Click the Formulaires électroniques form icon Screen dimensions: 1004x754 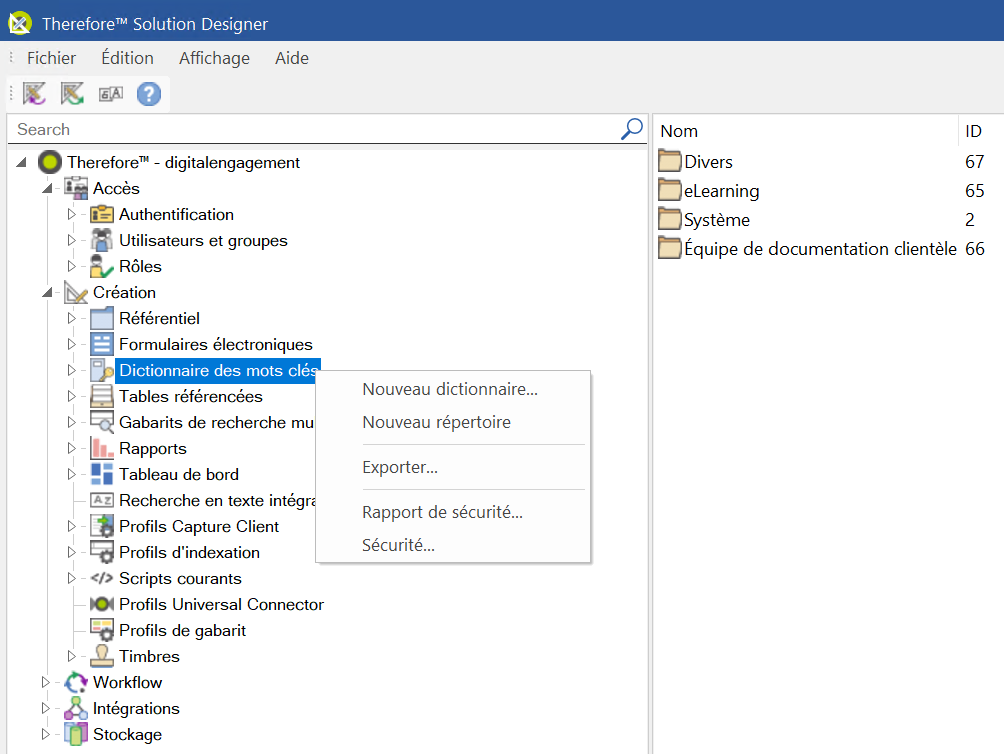pyautogui.click(x=102, y=344)
